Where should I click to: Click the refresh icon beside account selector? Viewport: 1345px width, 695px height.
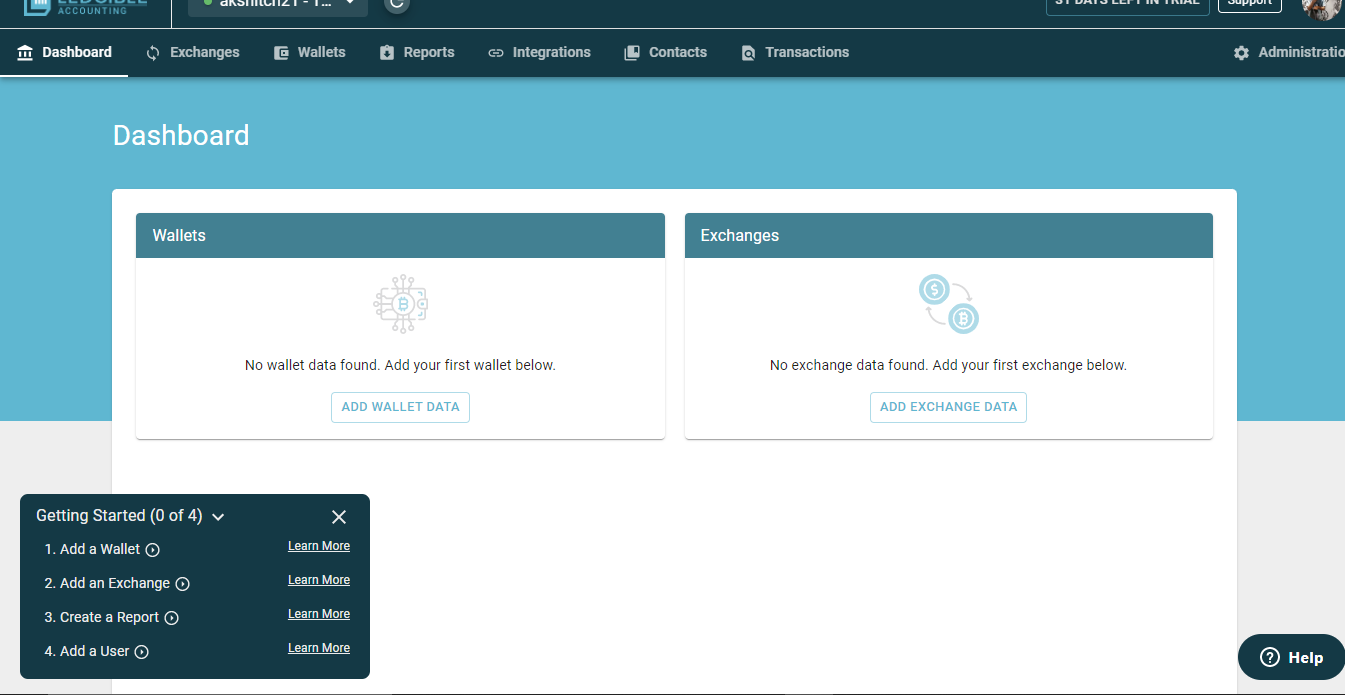[397, 4]
